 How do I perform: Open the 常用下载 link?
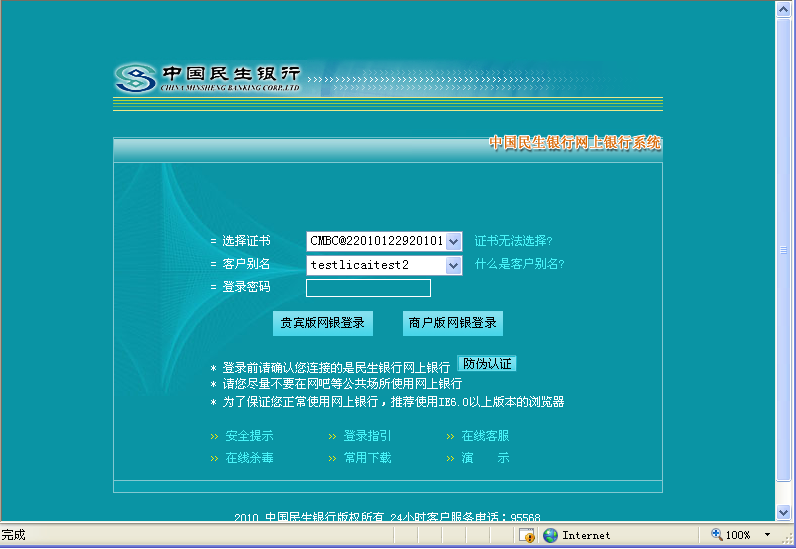click(368, 458)
